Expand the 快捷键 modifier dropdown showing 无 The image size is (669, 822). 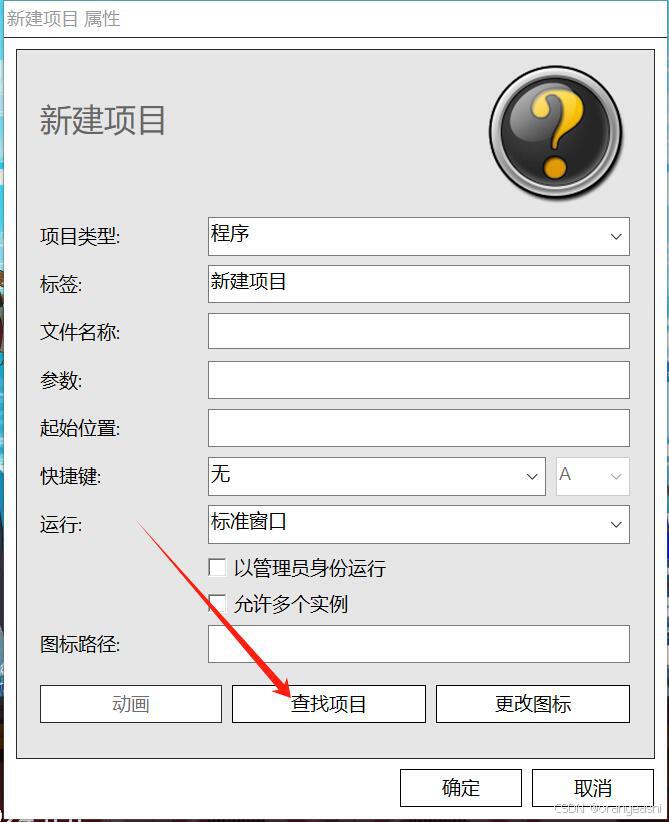[x=376, y=476]
